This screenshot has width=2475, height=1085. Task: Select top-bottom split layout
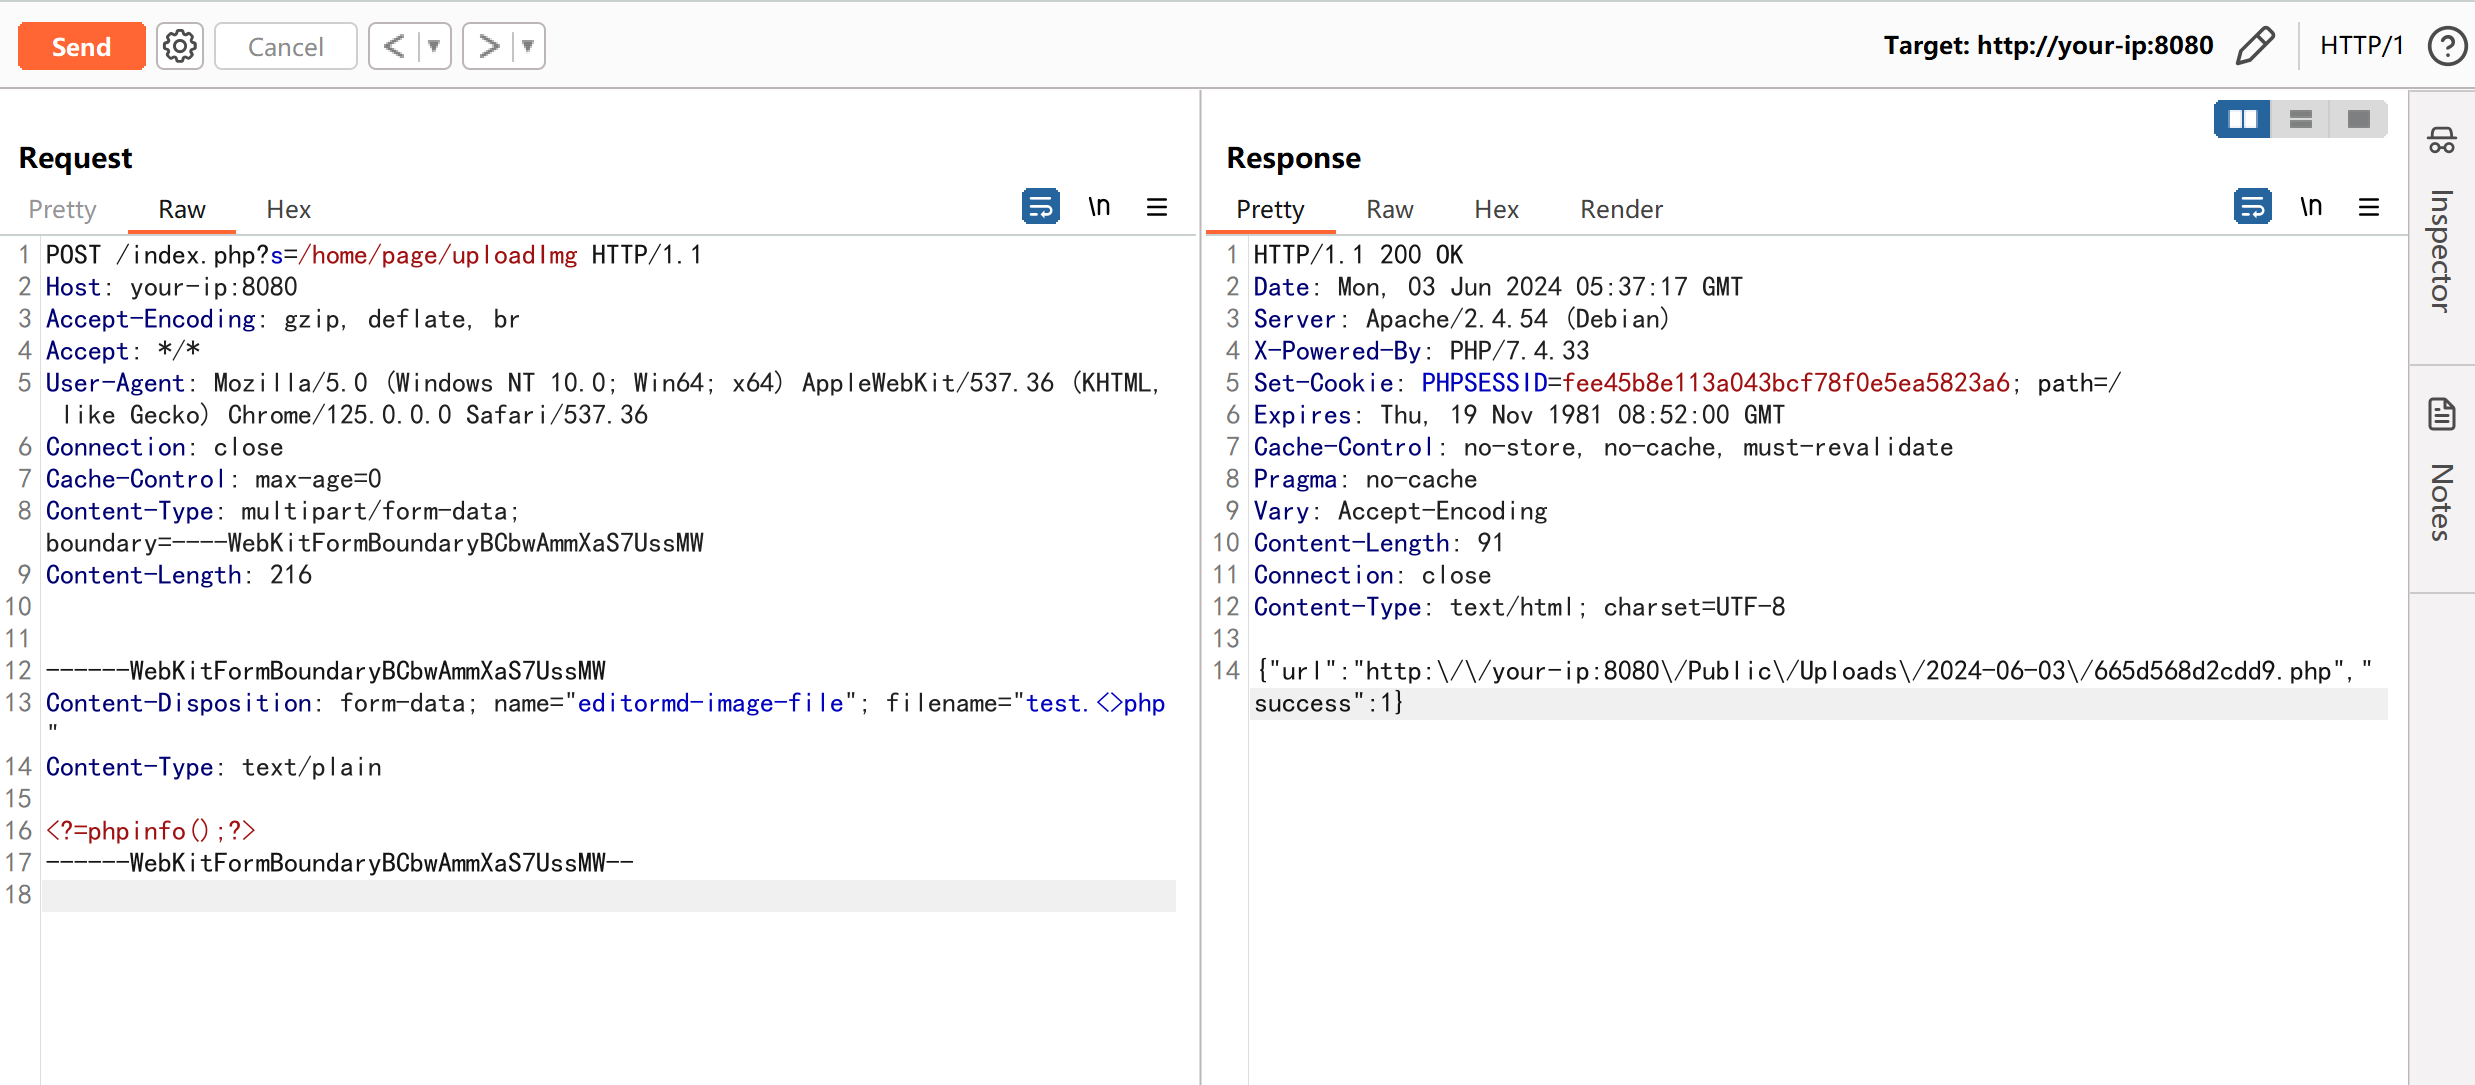[2300, 119]
